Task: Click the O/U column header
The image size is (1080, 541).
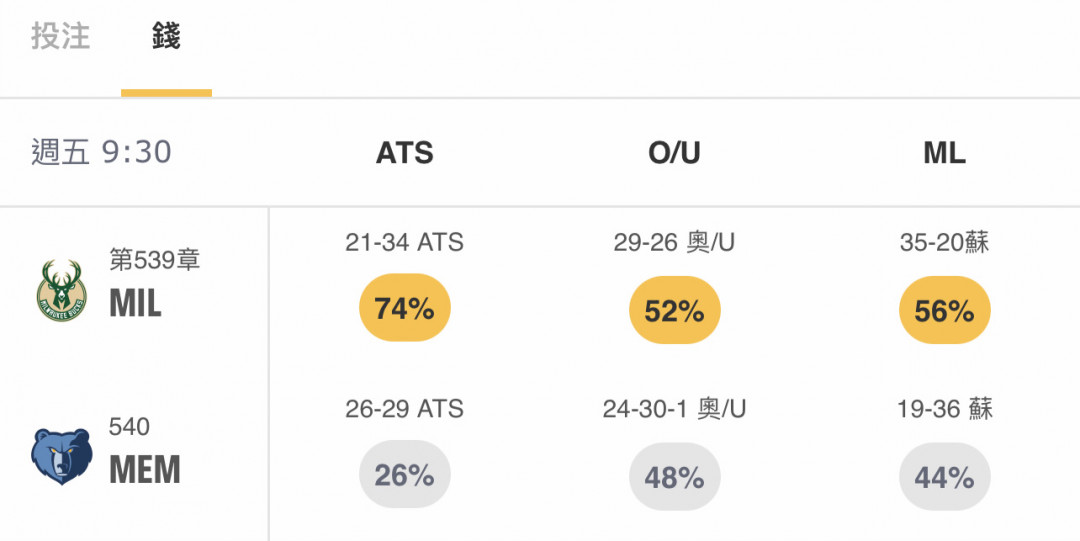Action: [674, 153]
